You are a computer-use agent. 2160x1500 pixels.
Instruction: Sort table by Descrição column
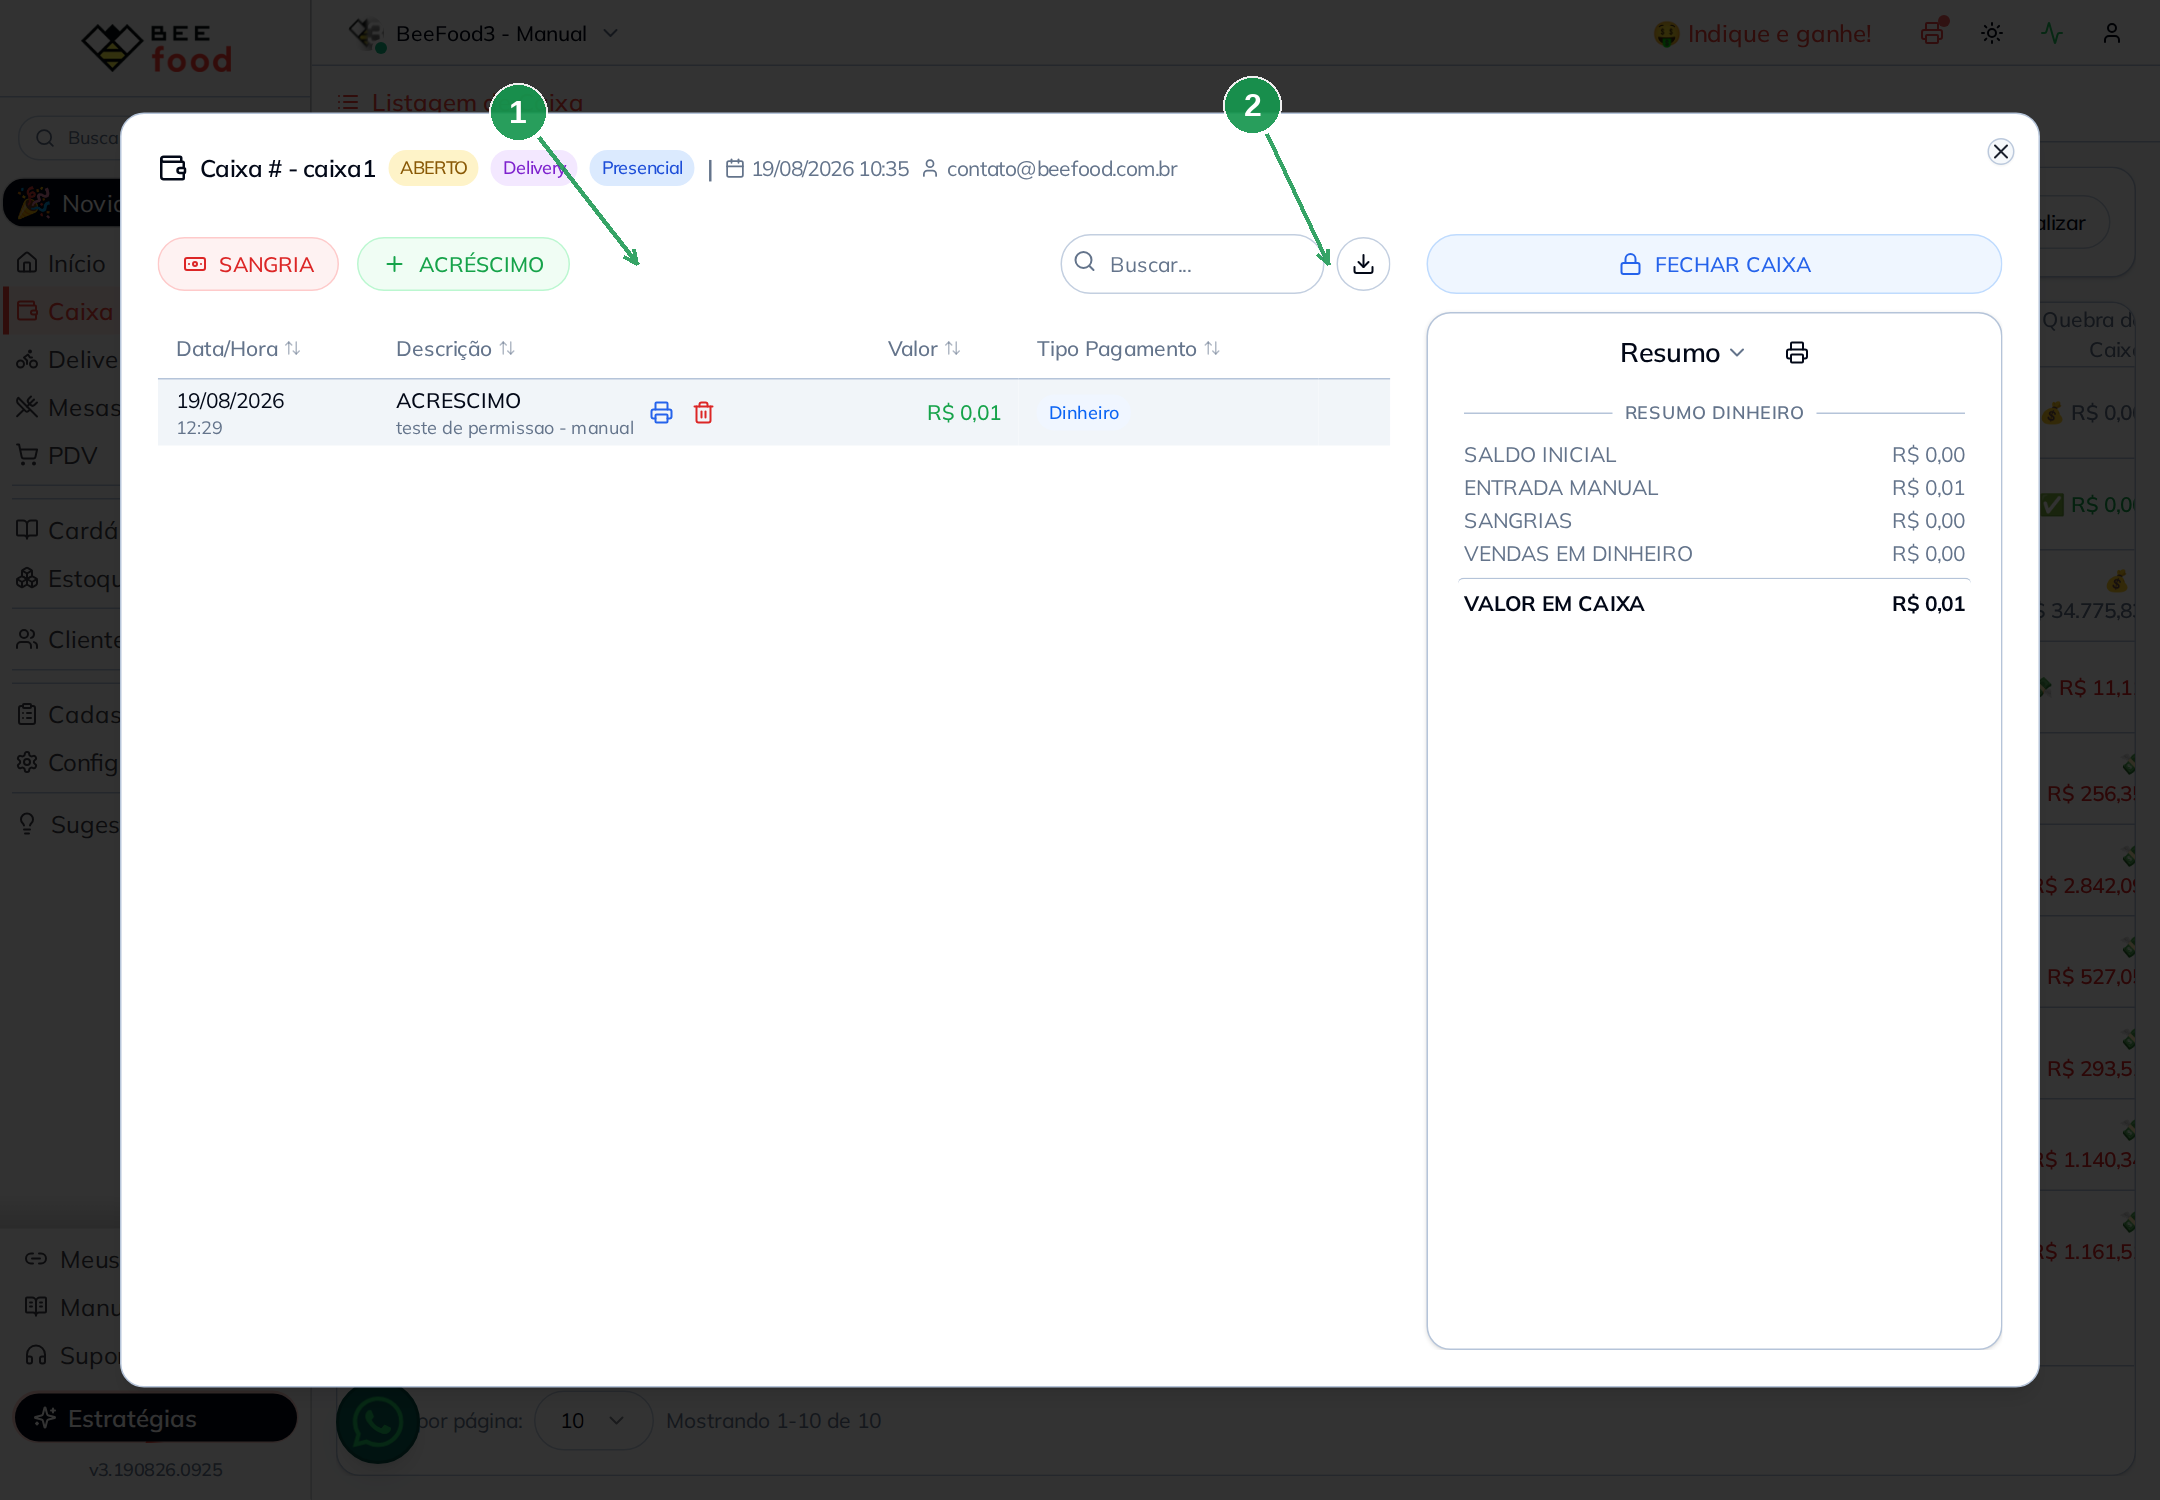[456, 349]
